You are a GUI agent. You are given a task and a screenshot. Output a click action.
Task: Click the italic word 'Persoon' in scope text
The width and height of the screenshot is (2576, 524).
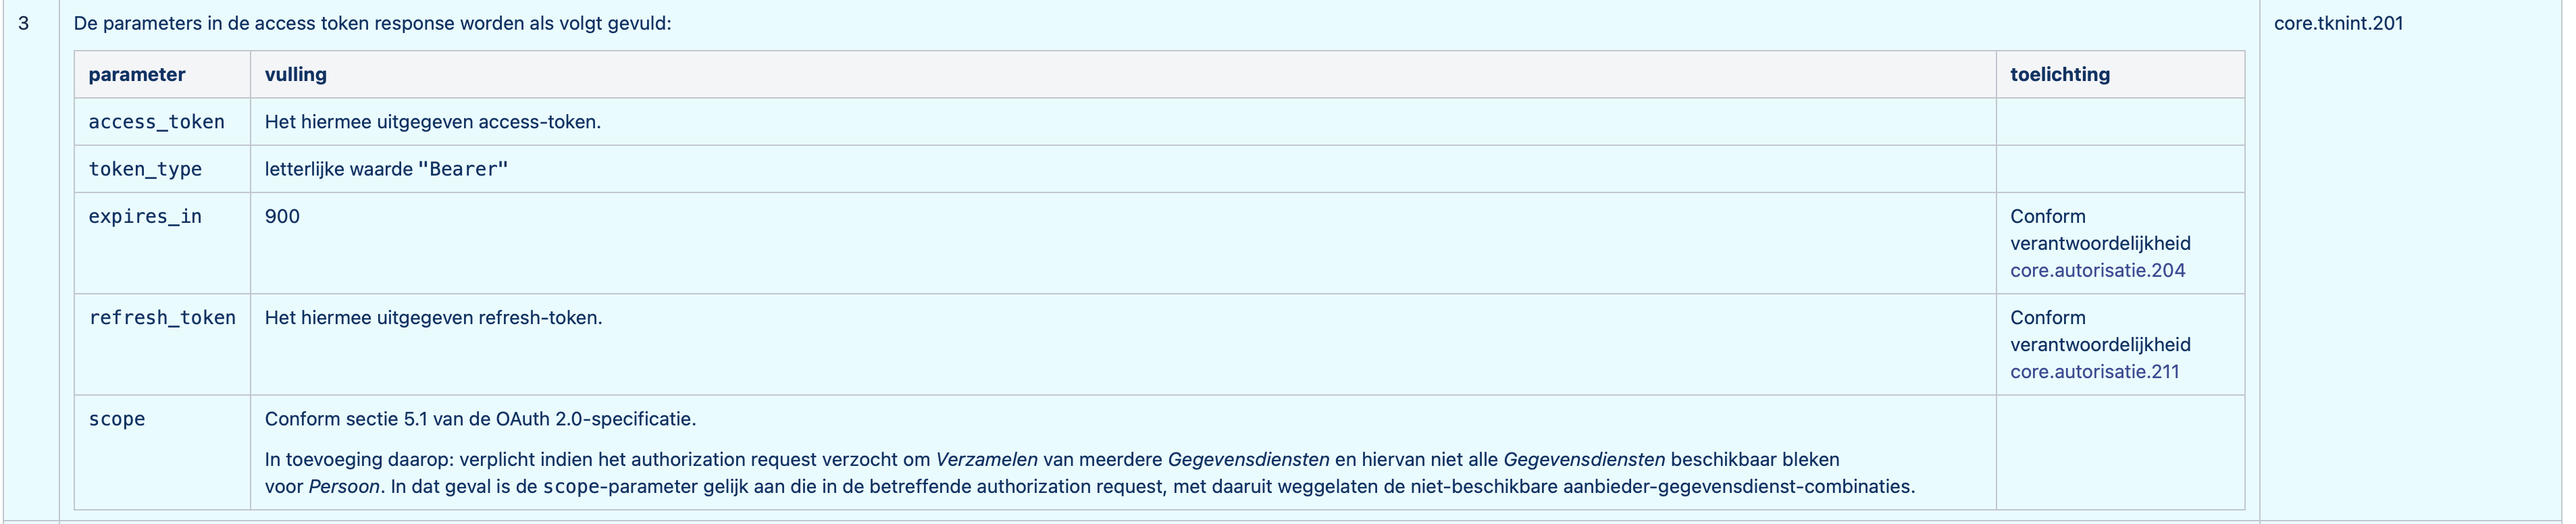[344, 487]
